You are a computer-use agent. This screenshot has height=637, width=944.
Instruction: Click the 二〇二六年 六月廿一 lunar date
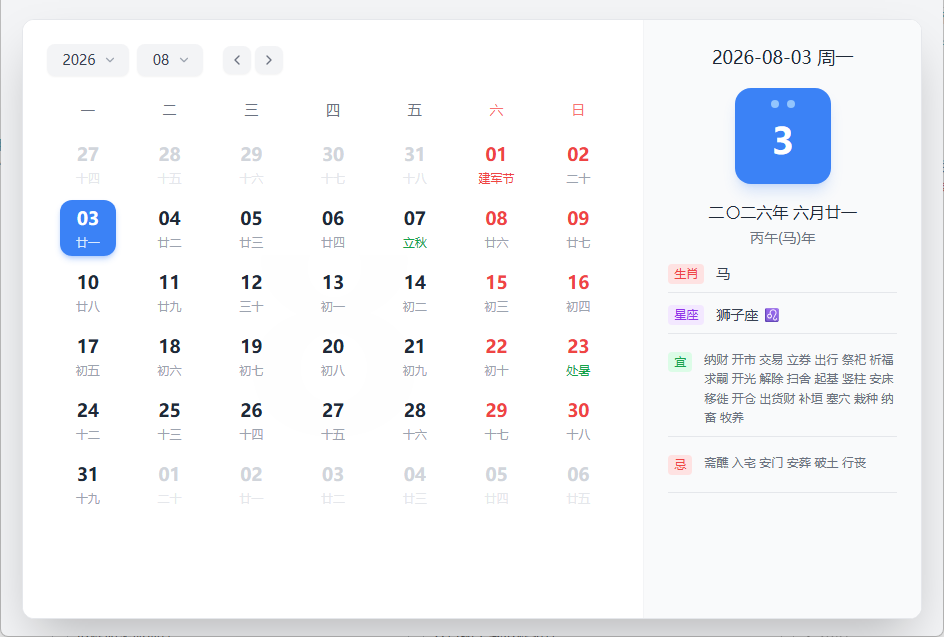(783, 213)
